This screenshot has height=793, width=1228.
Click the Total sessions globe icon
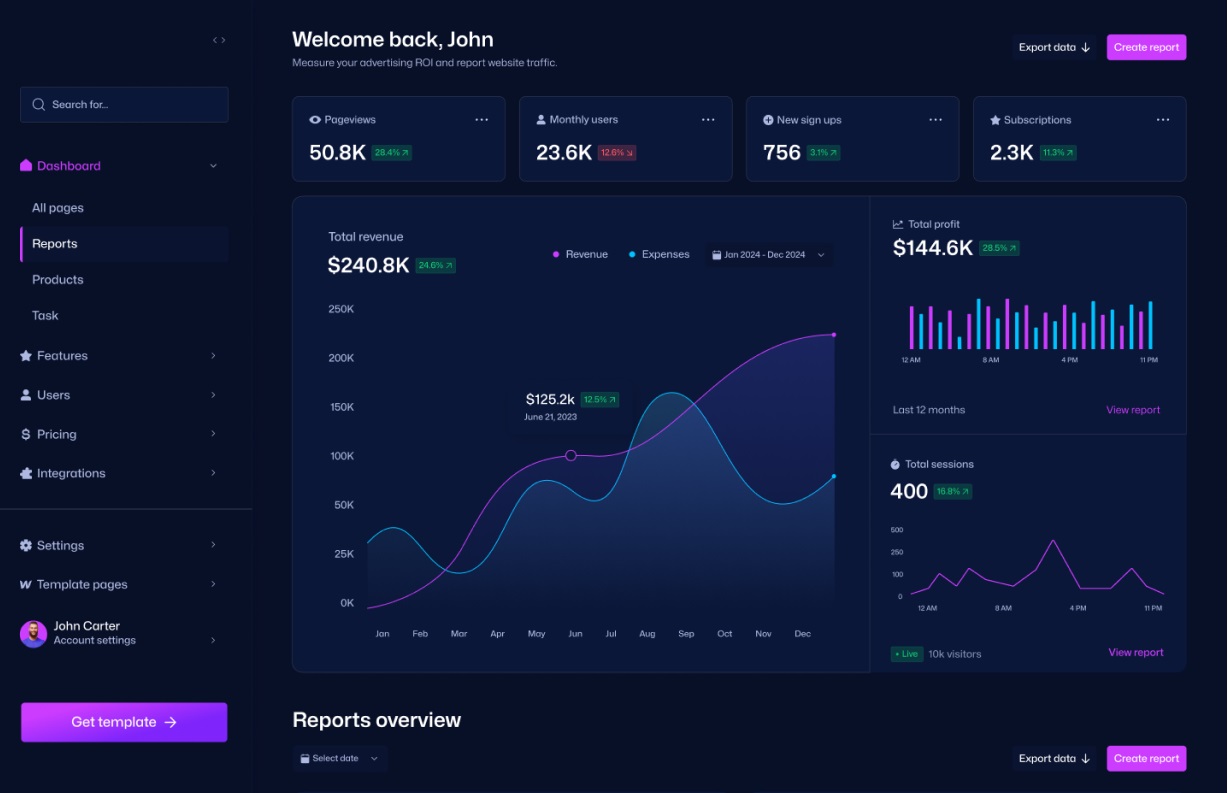click(893, 463)
